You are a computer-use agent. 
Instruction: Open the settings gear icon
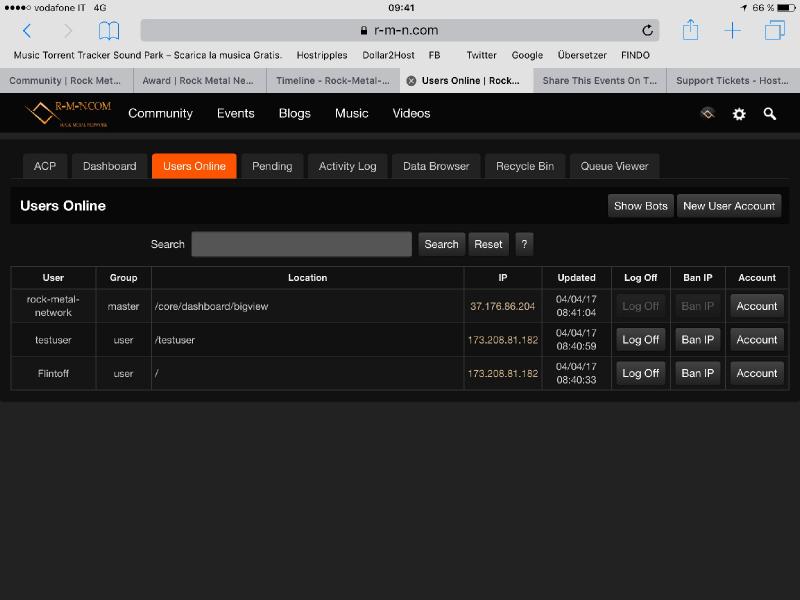(x=739, y=114)
